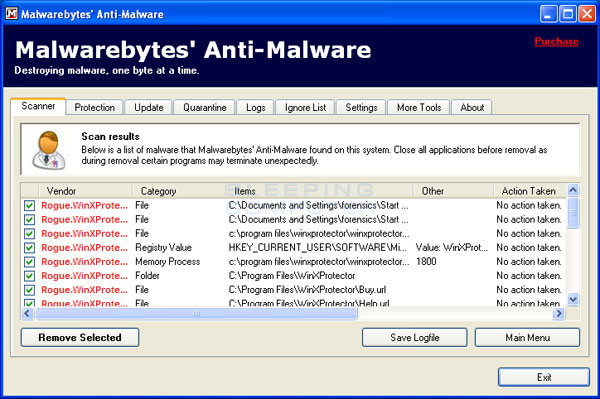Select the 'Memory Process' category cell
The height and width of the screenshot is (399, 600).
[168, 262]
